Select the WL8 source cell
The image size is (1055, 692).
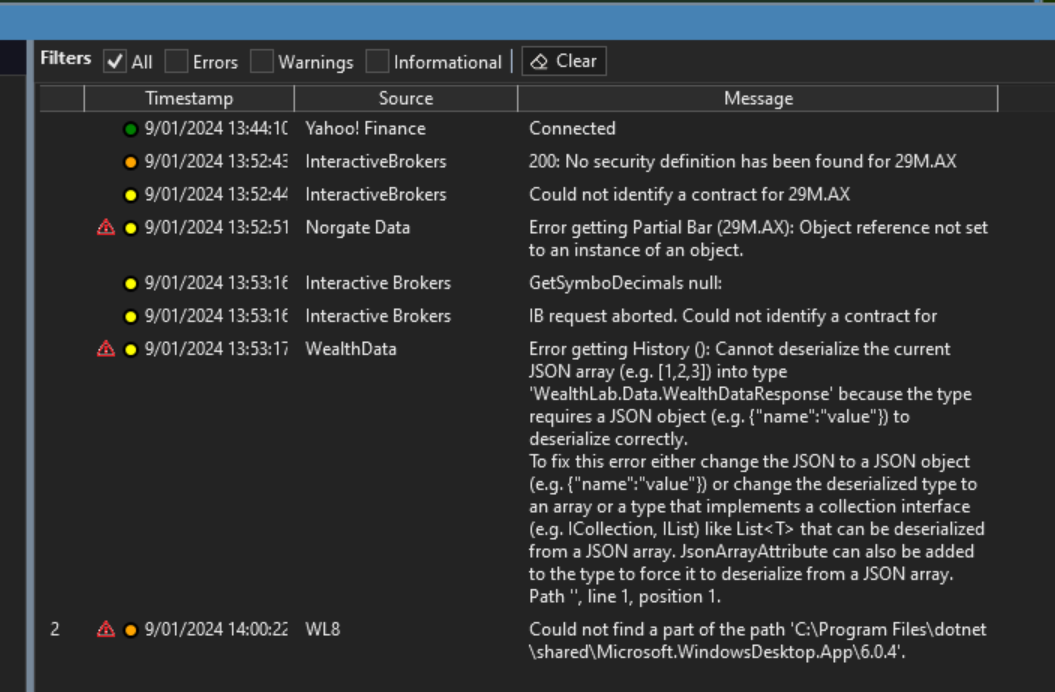point(322,629)
